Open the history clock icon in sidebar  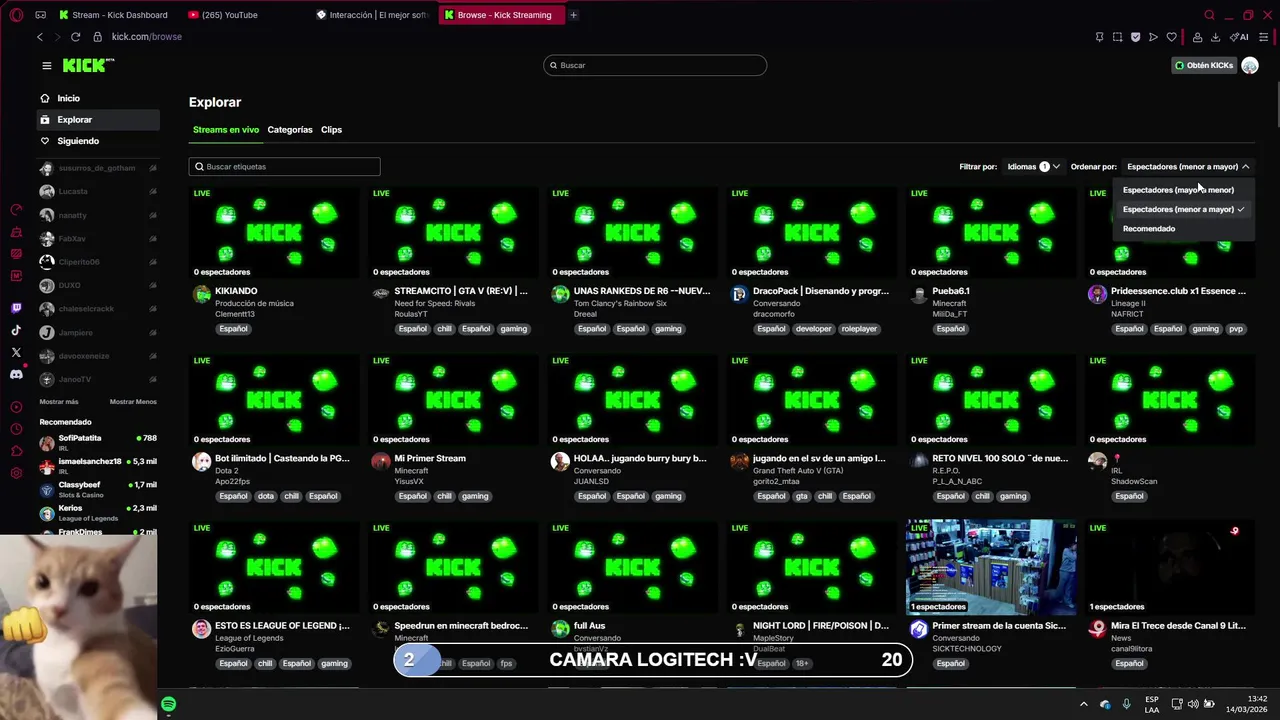coord(16,429)
